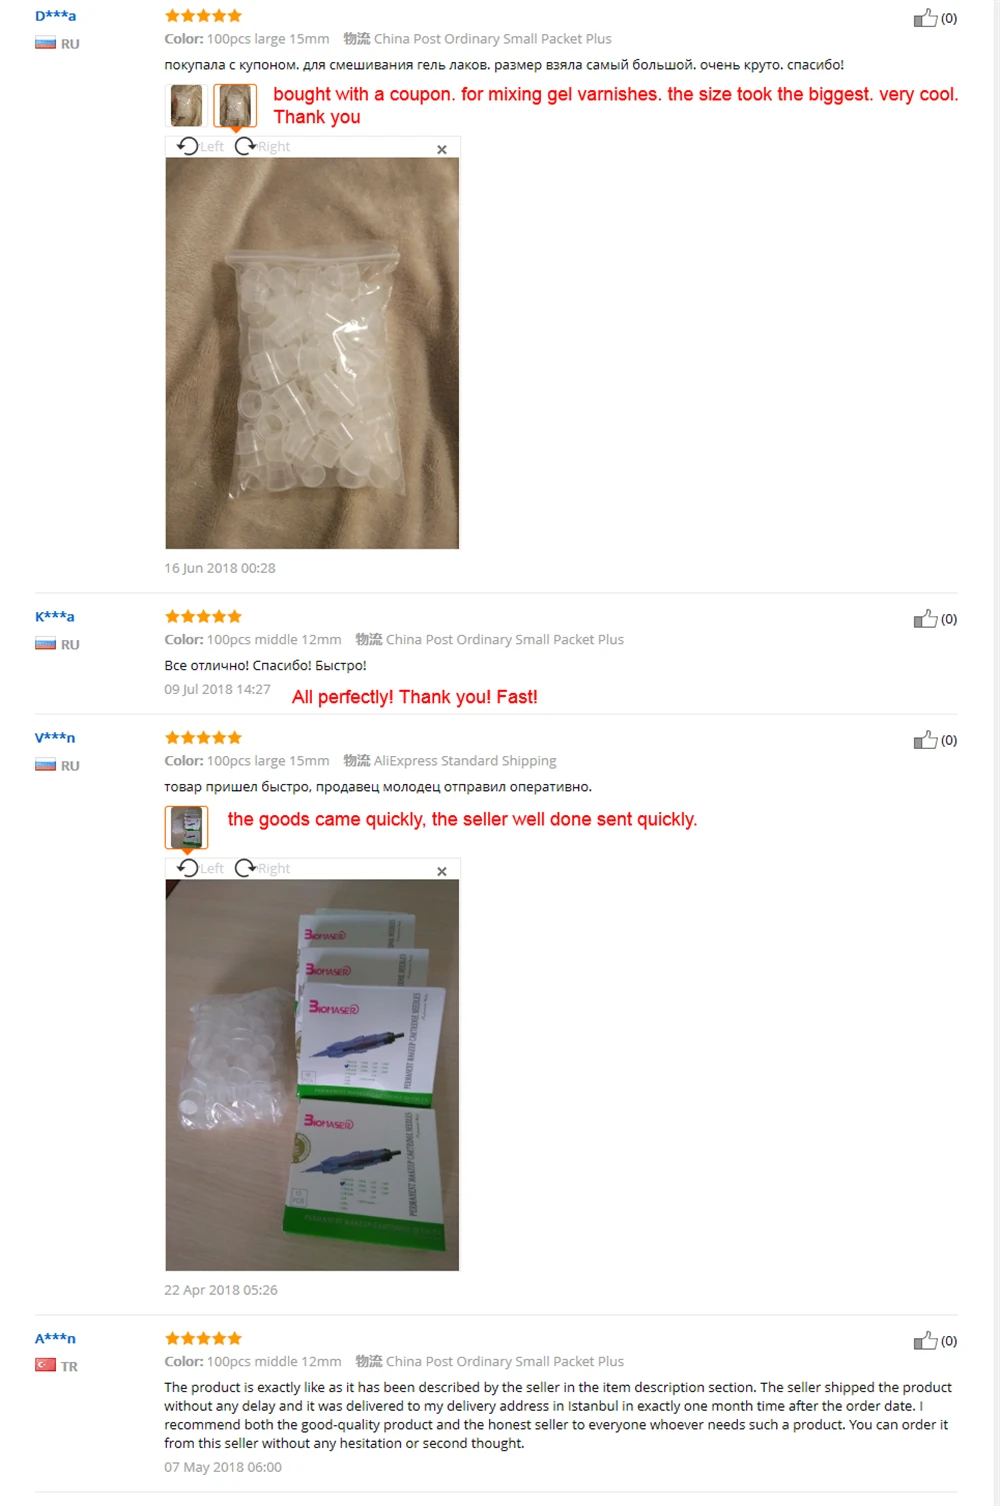Click the thumbnail in V***n's review
Screen dimensions: 1000x1506
186,827
